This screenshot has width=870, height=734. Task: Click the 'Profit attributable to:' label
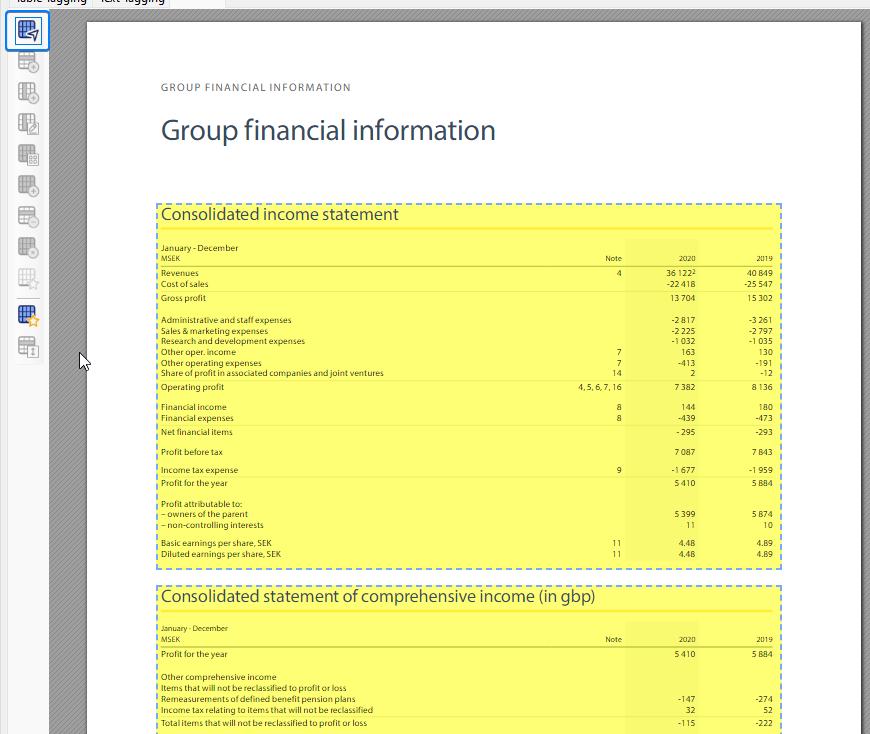pyautogui.click(x=201, y=504)
